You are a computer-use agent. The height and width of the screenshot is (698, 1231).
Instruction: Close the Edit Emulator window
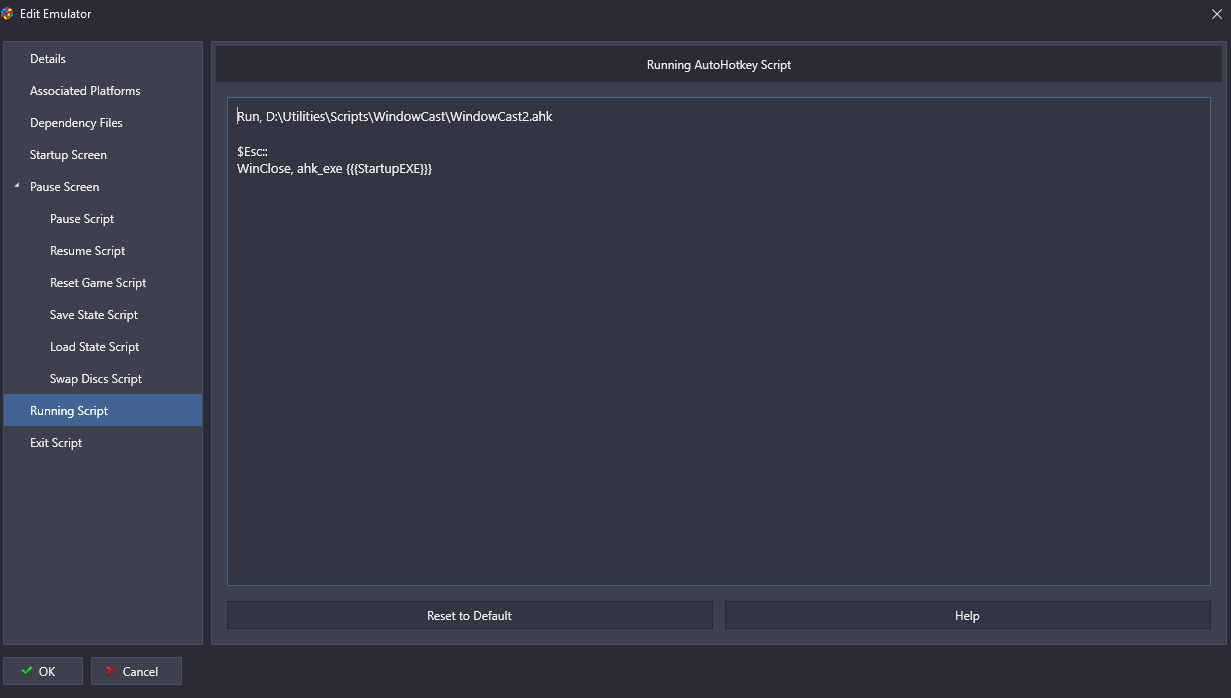pos(1216,14)
